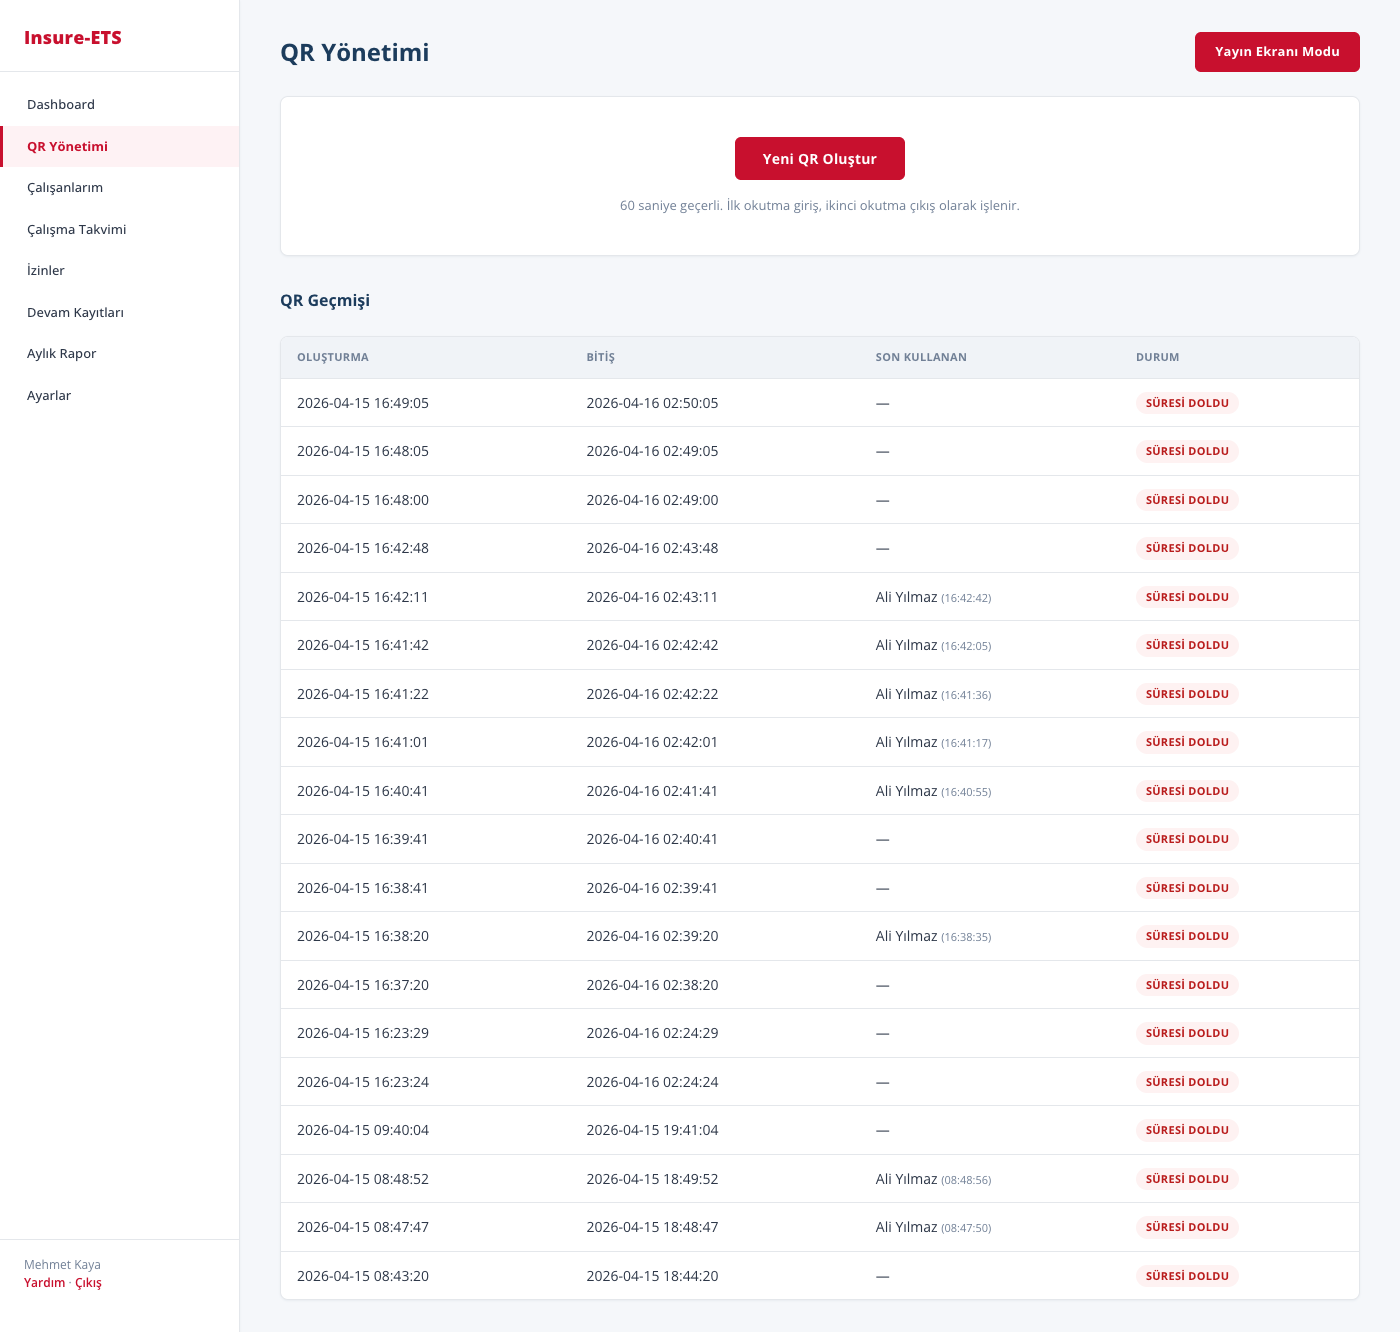Click the Insure-ETS logo
The height and width of the screenshot is (1332, 1400).
73,38
